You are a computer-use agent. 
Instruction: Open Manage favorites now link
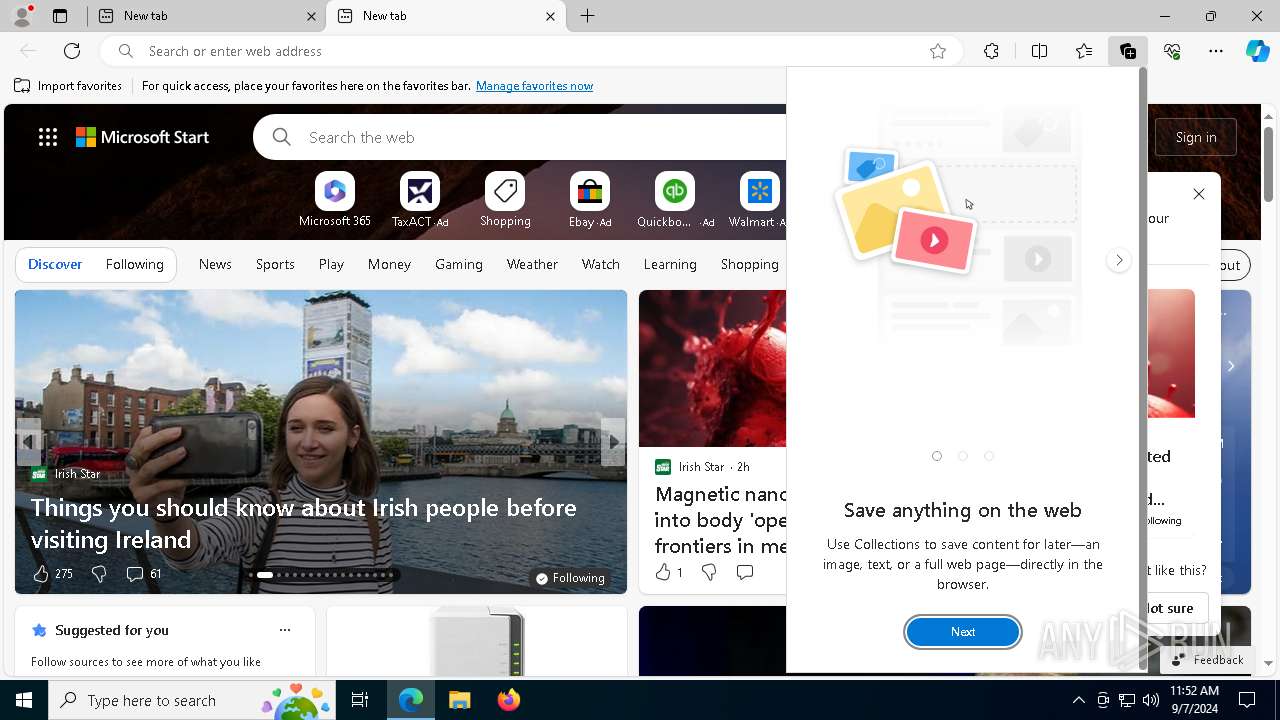pyautogui.click(x=534, y=86)
